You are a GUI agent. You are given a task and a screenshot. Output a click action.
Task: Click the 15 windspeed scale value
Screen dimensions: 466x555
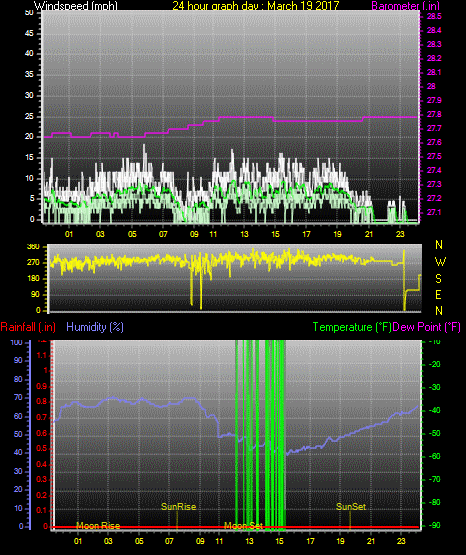(29, 157)
